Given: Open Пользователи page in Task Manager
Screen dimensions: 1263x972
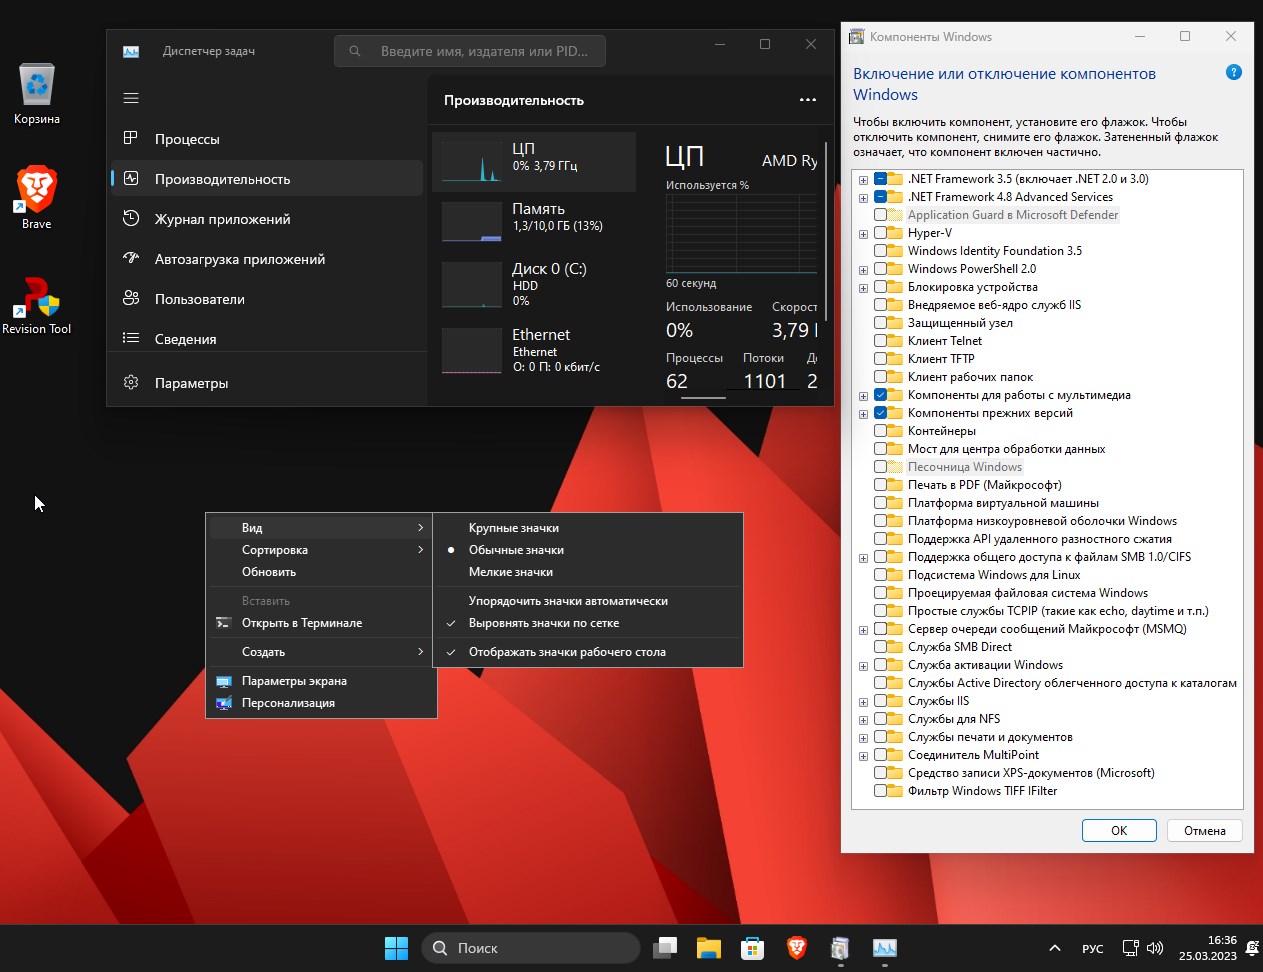Looking at the screenshot, I should point(267,298).
